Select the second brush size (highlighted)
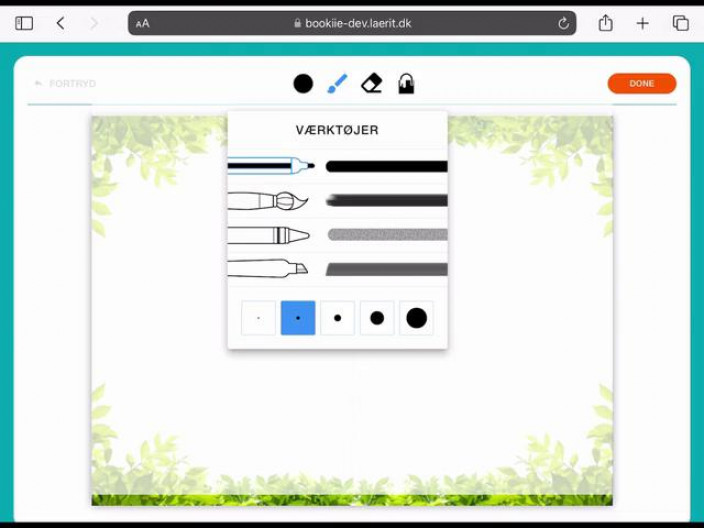Screen dimensions: 704x528 (298, 318)
